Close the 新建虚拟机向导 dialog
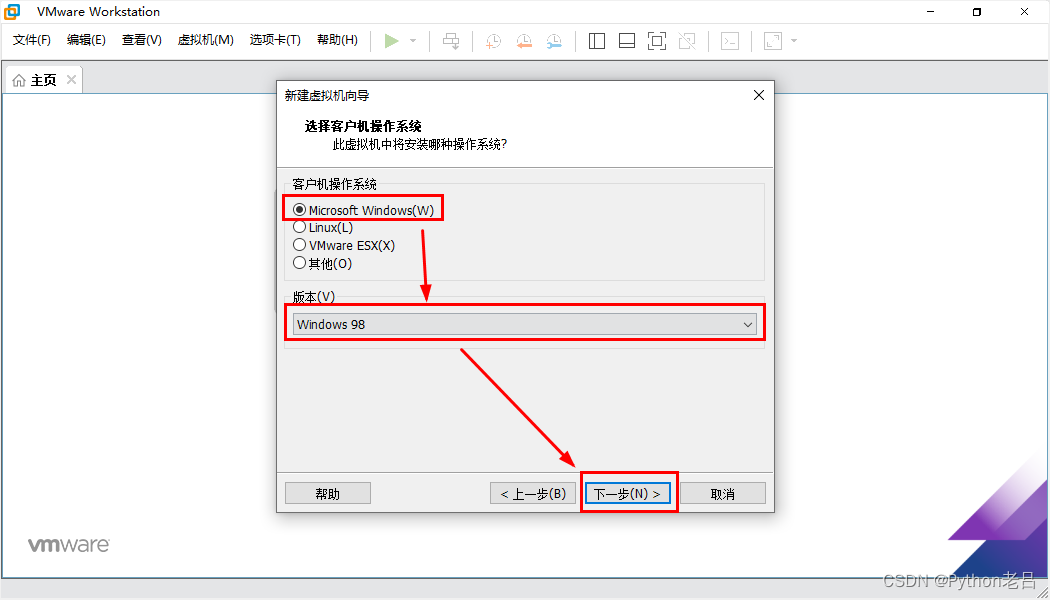This screenshot has width=1050, height=600. [x=759, y=95]
